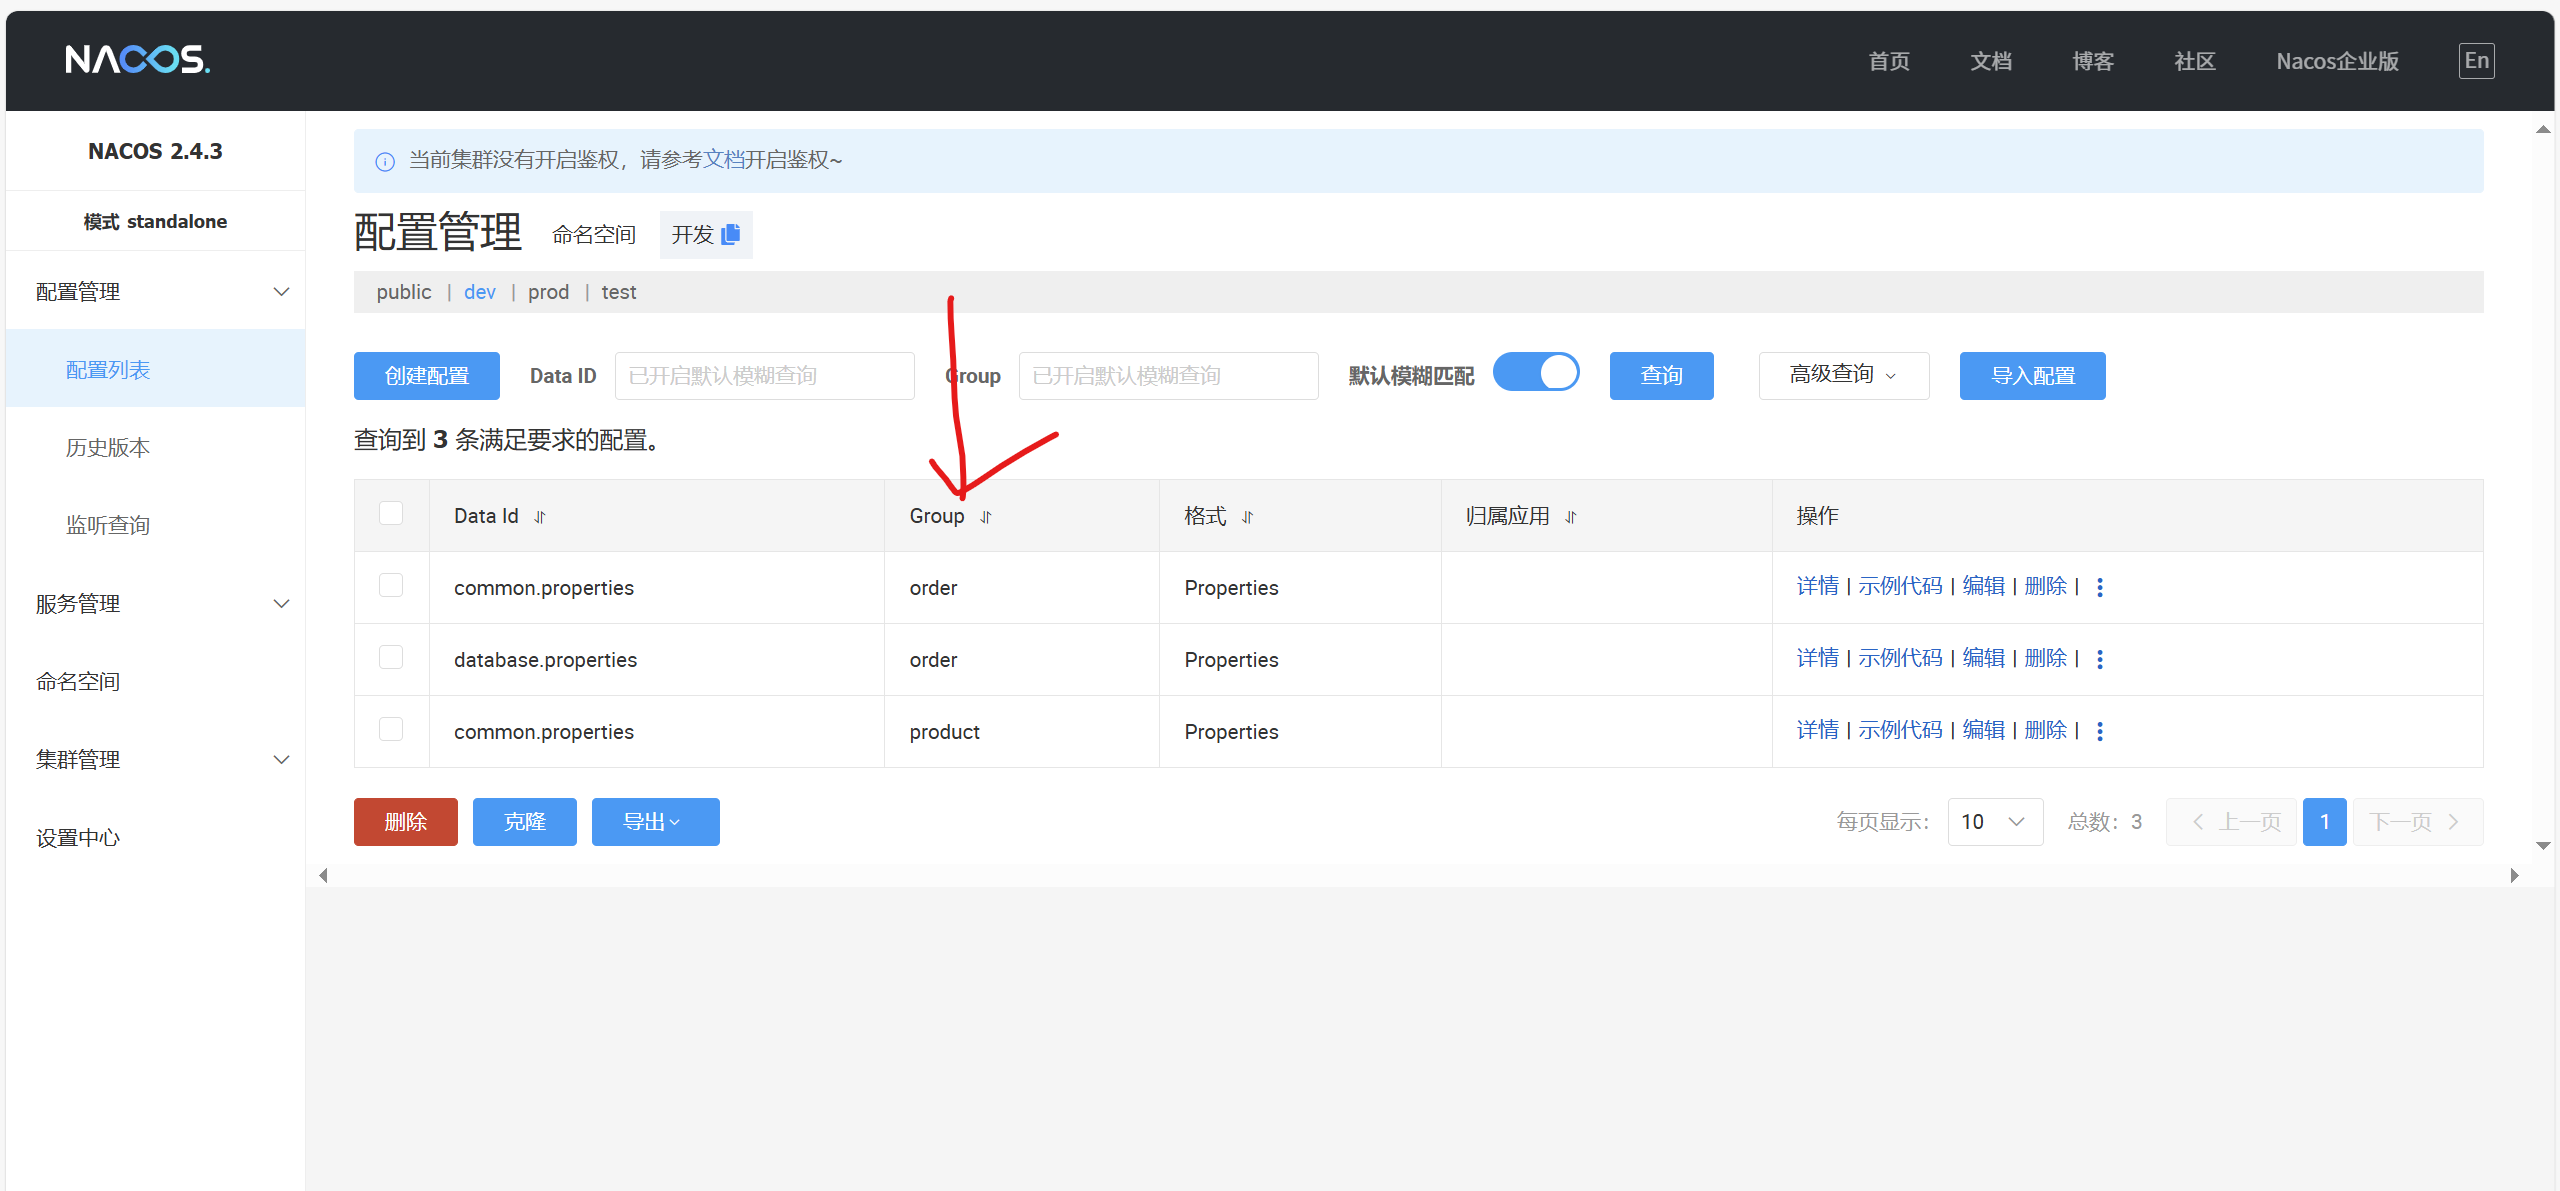The height and width of the screenshot is (1191, 2560).
Task: Click the 克隆 button
Action: 524,821
